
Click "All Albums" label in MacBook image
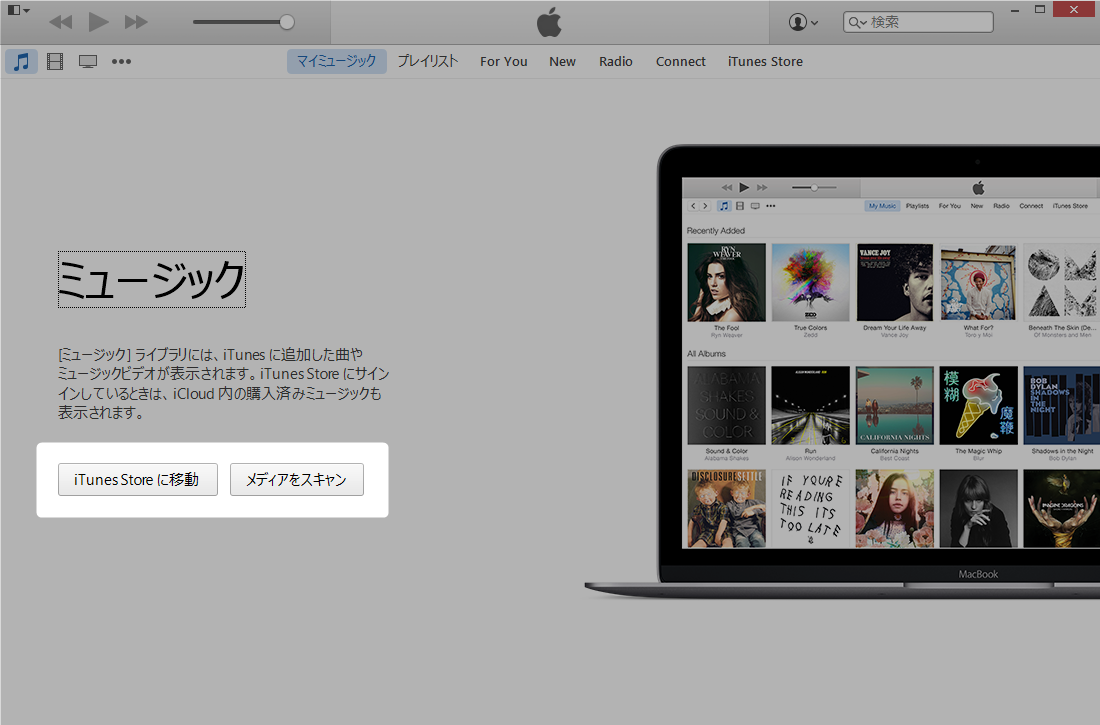click(706, 354)
